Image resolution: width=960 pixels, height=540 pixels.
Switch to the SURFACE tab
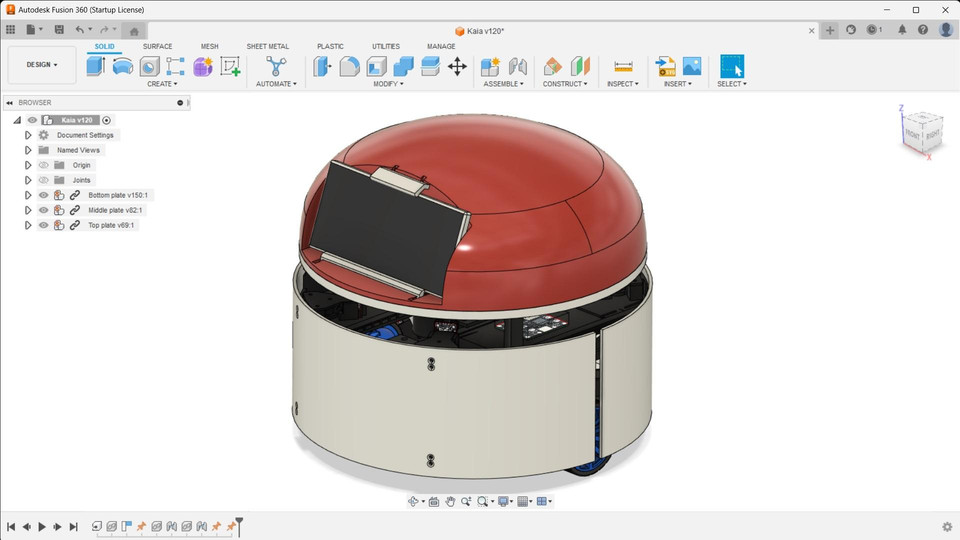pos(157,47)
